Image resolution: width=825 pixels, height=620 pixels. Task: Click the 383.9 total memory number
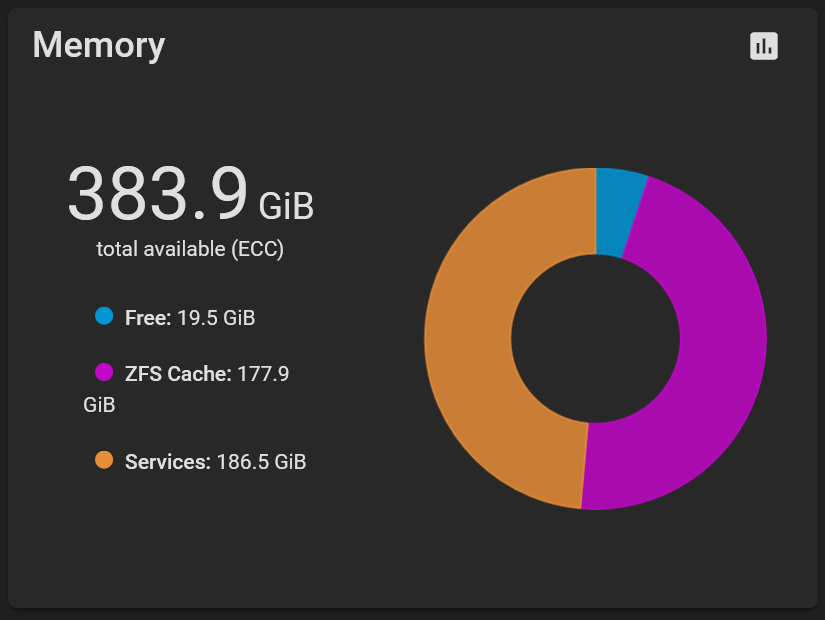coord(157,194)
